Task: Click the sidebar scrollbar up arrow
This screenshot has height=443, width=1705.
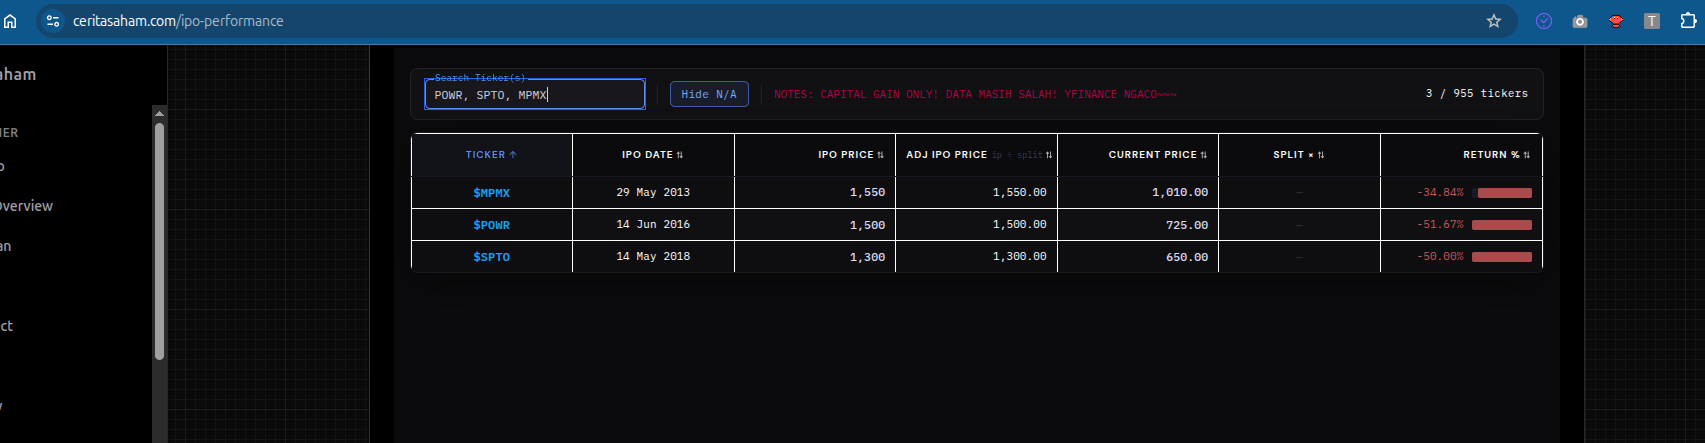Action: pyautogui.click(x=159, y=113)
